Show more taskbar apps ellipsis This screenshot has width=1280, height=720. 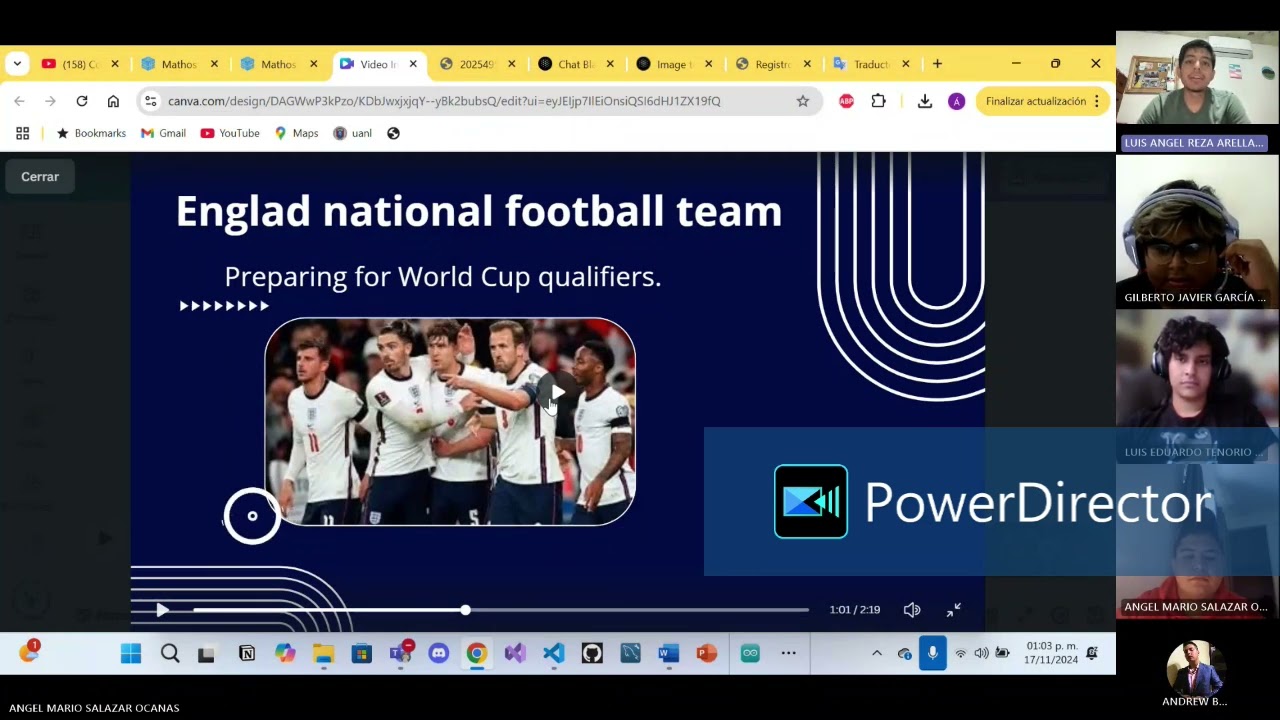[x=788, y=654]
